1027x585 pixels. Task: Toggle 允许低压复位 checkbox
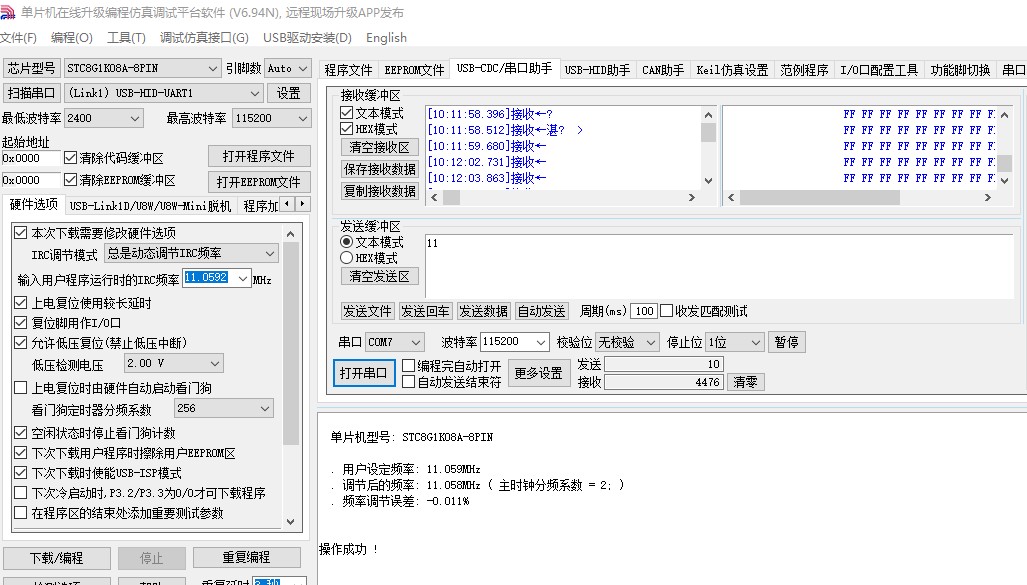coord(20,343)
